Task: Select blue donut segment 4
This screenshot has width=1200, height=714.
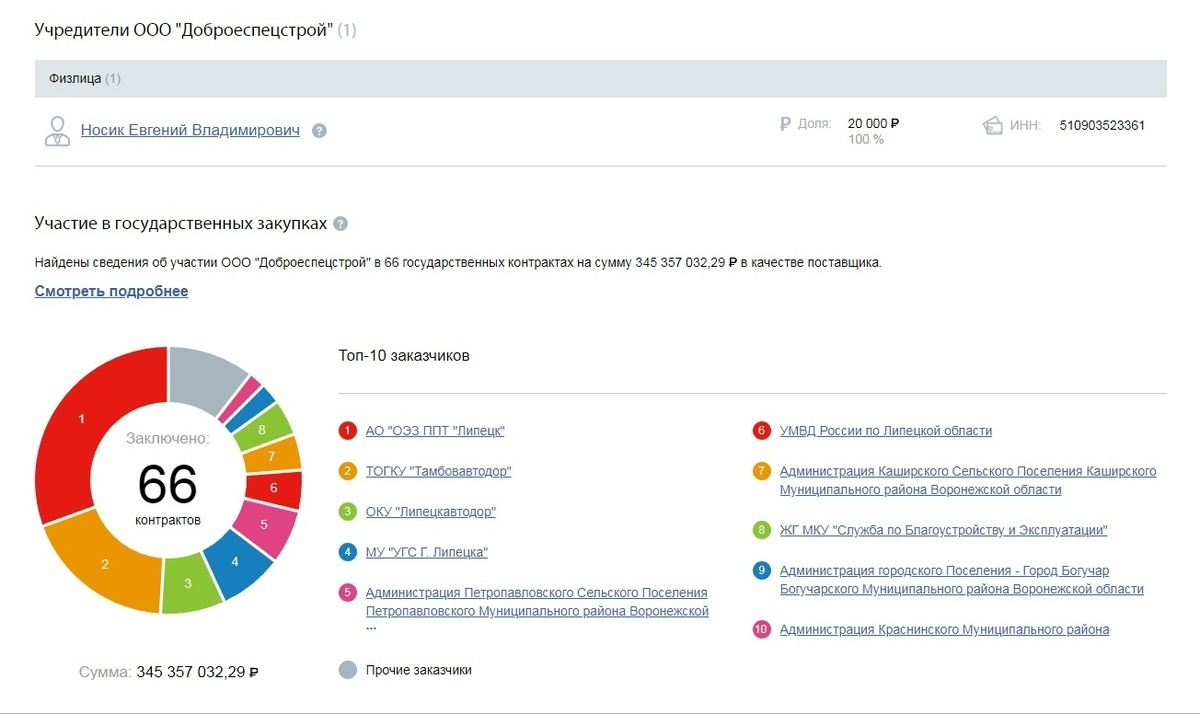Action: (236, 562)
